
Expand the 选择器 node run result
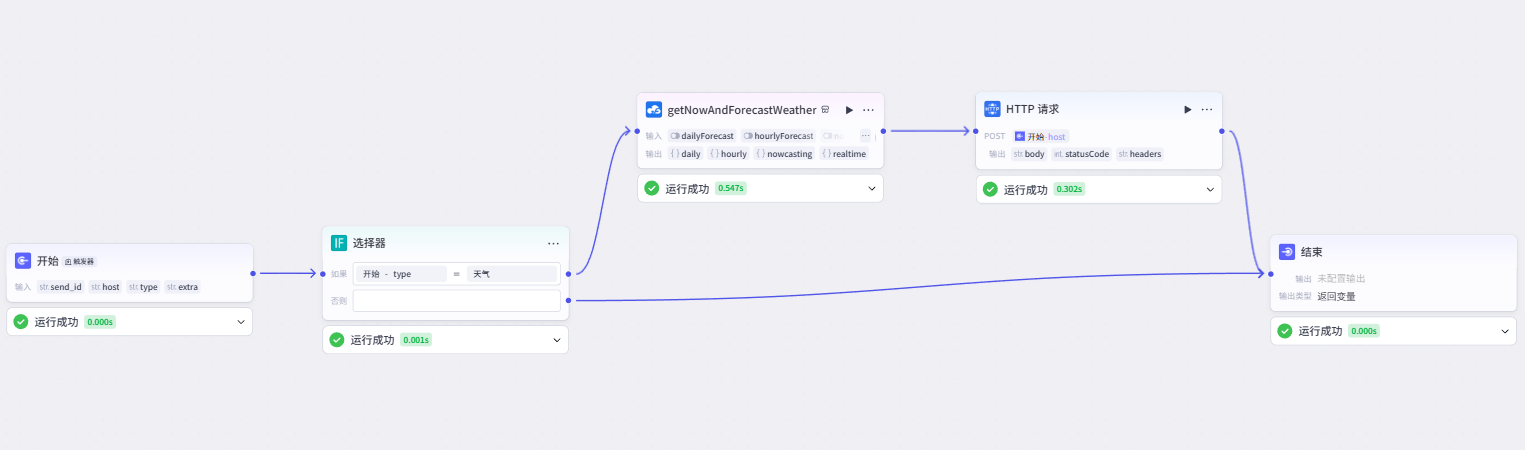click(557, 340)
